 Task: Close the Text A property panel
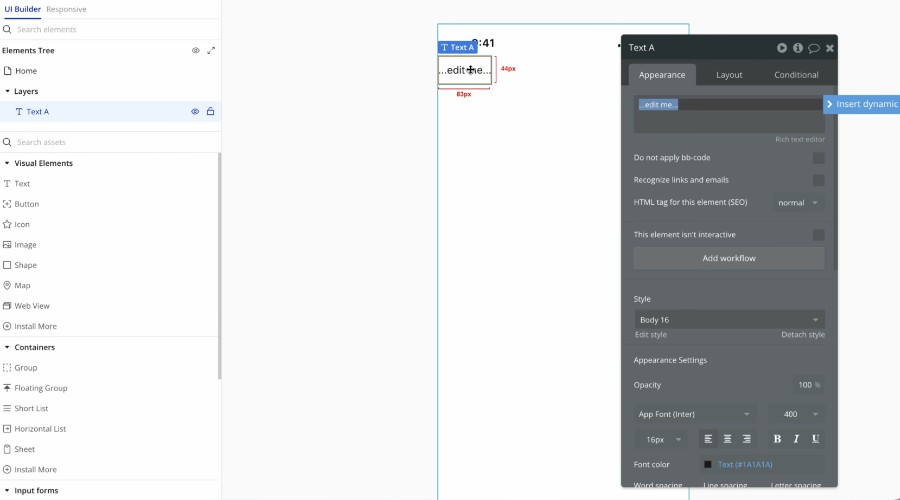829,48
